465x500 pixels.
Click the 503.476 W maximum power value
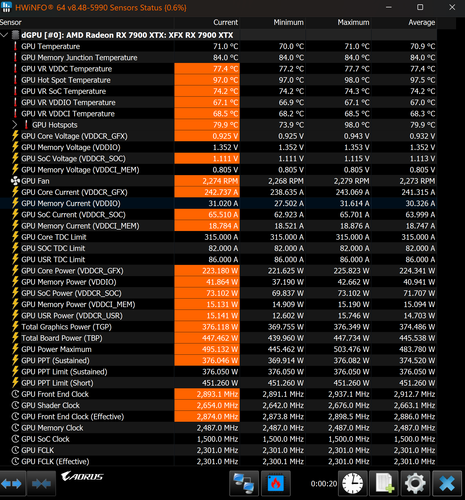(351, 349)
